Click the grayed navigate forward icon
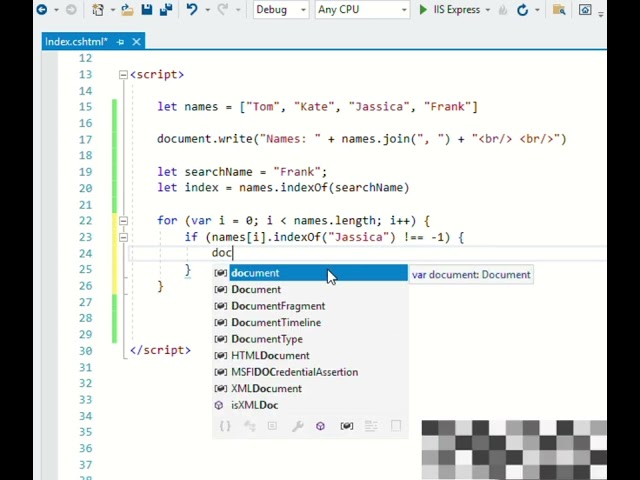 click(x=71, y=9)
